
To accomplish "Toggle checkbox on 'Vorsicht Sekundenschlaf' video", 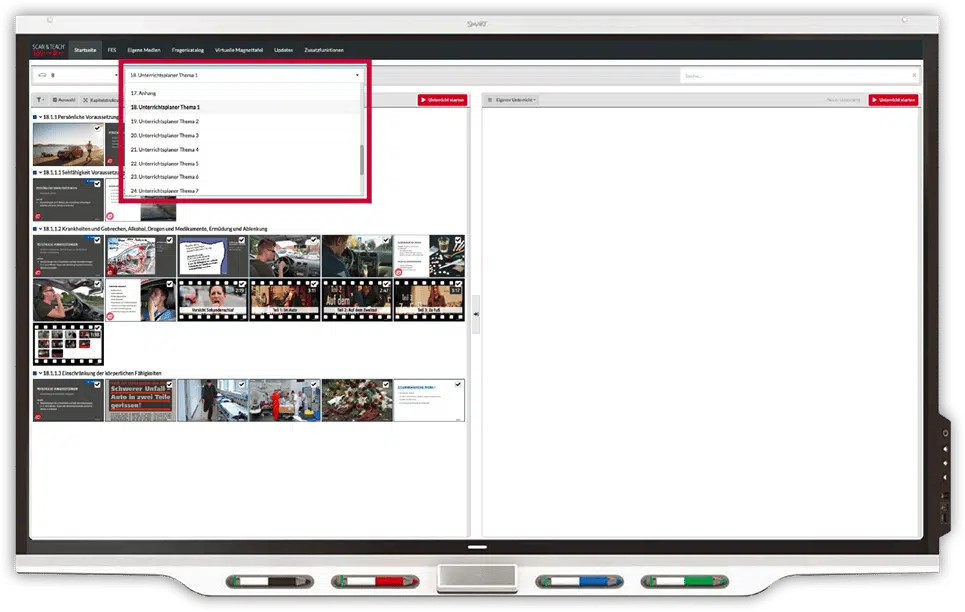I will (241, 284).
